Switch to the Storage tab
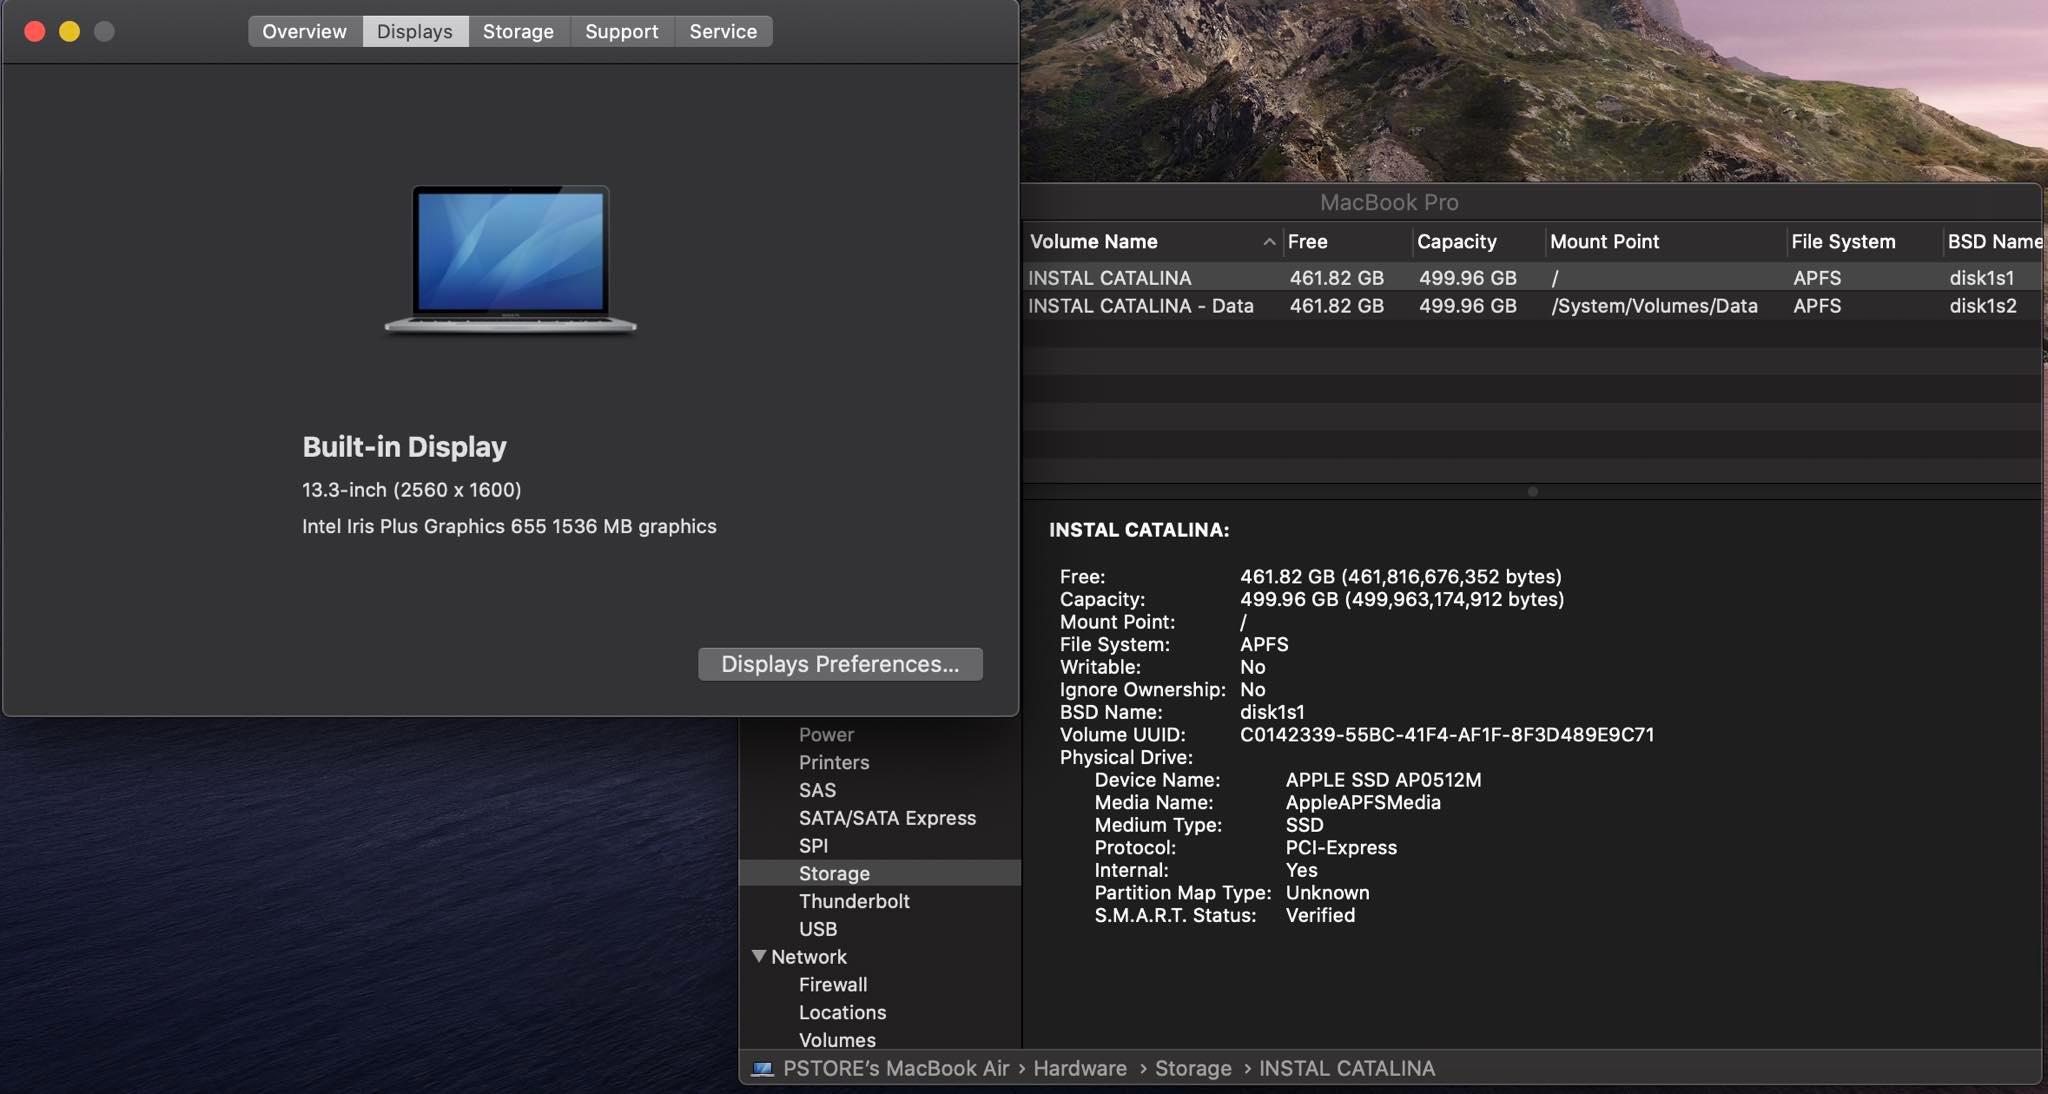 (x=518, y=31)
